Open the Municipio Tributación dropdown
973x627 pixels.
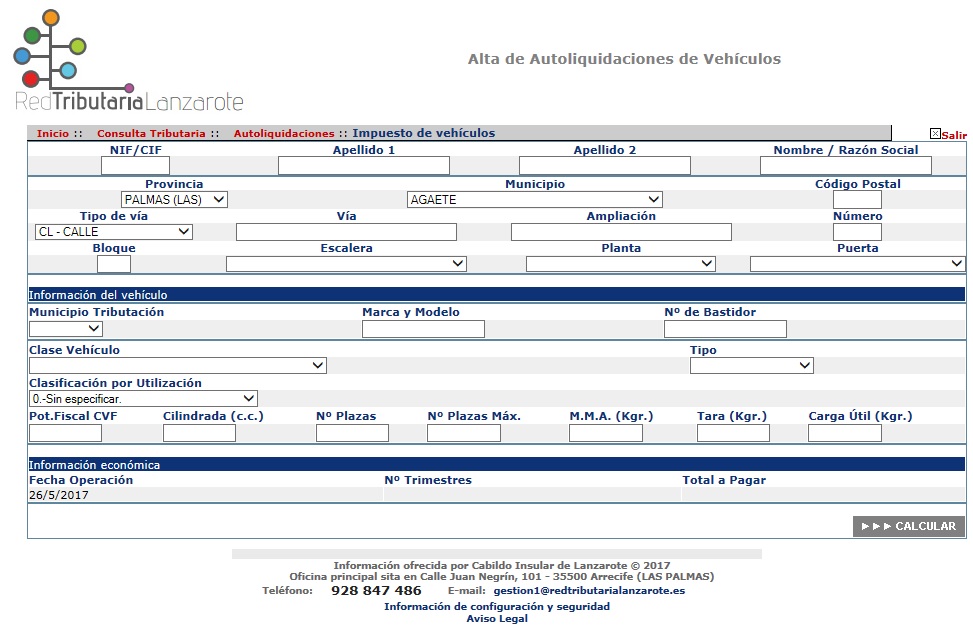[x=66, y=329]
